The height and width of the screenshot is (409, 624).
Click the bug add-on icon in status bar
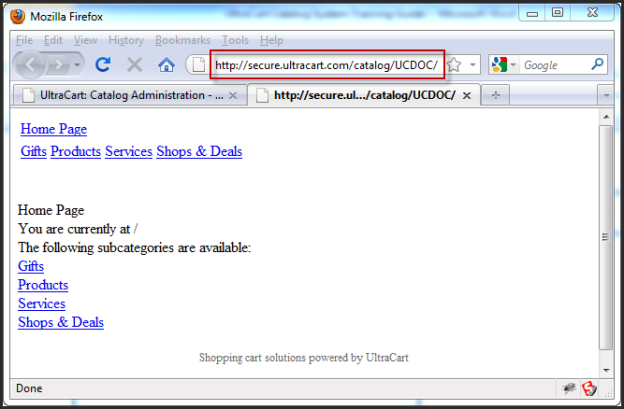(569, 388)
